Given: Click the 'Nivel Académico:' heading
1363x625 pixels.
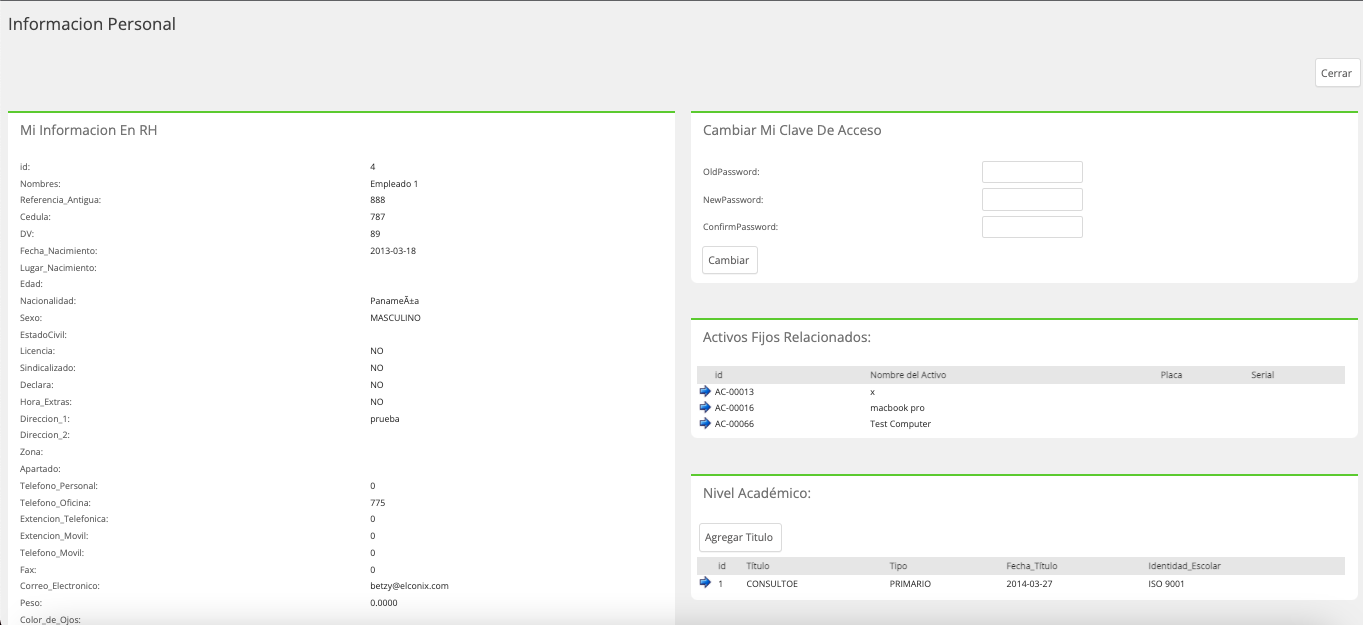Looking at the screenshot, I should (757, 493).
